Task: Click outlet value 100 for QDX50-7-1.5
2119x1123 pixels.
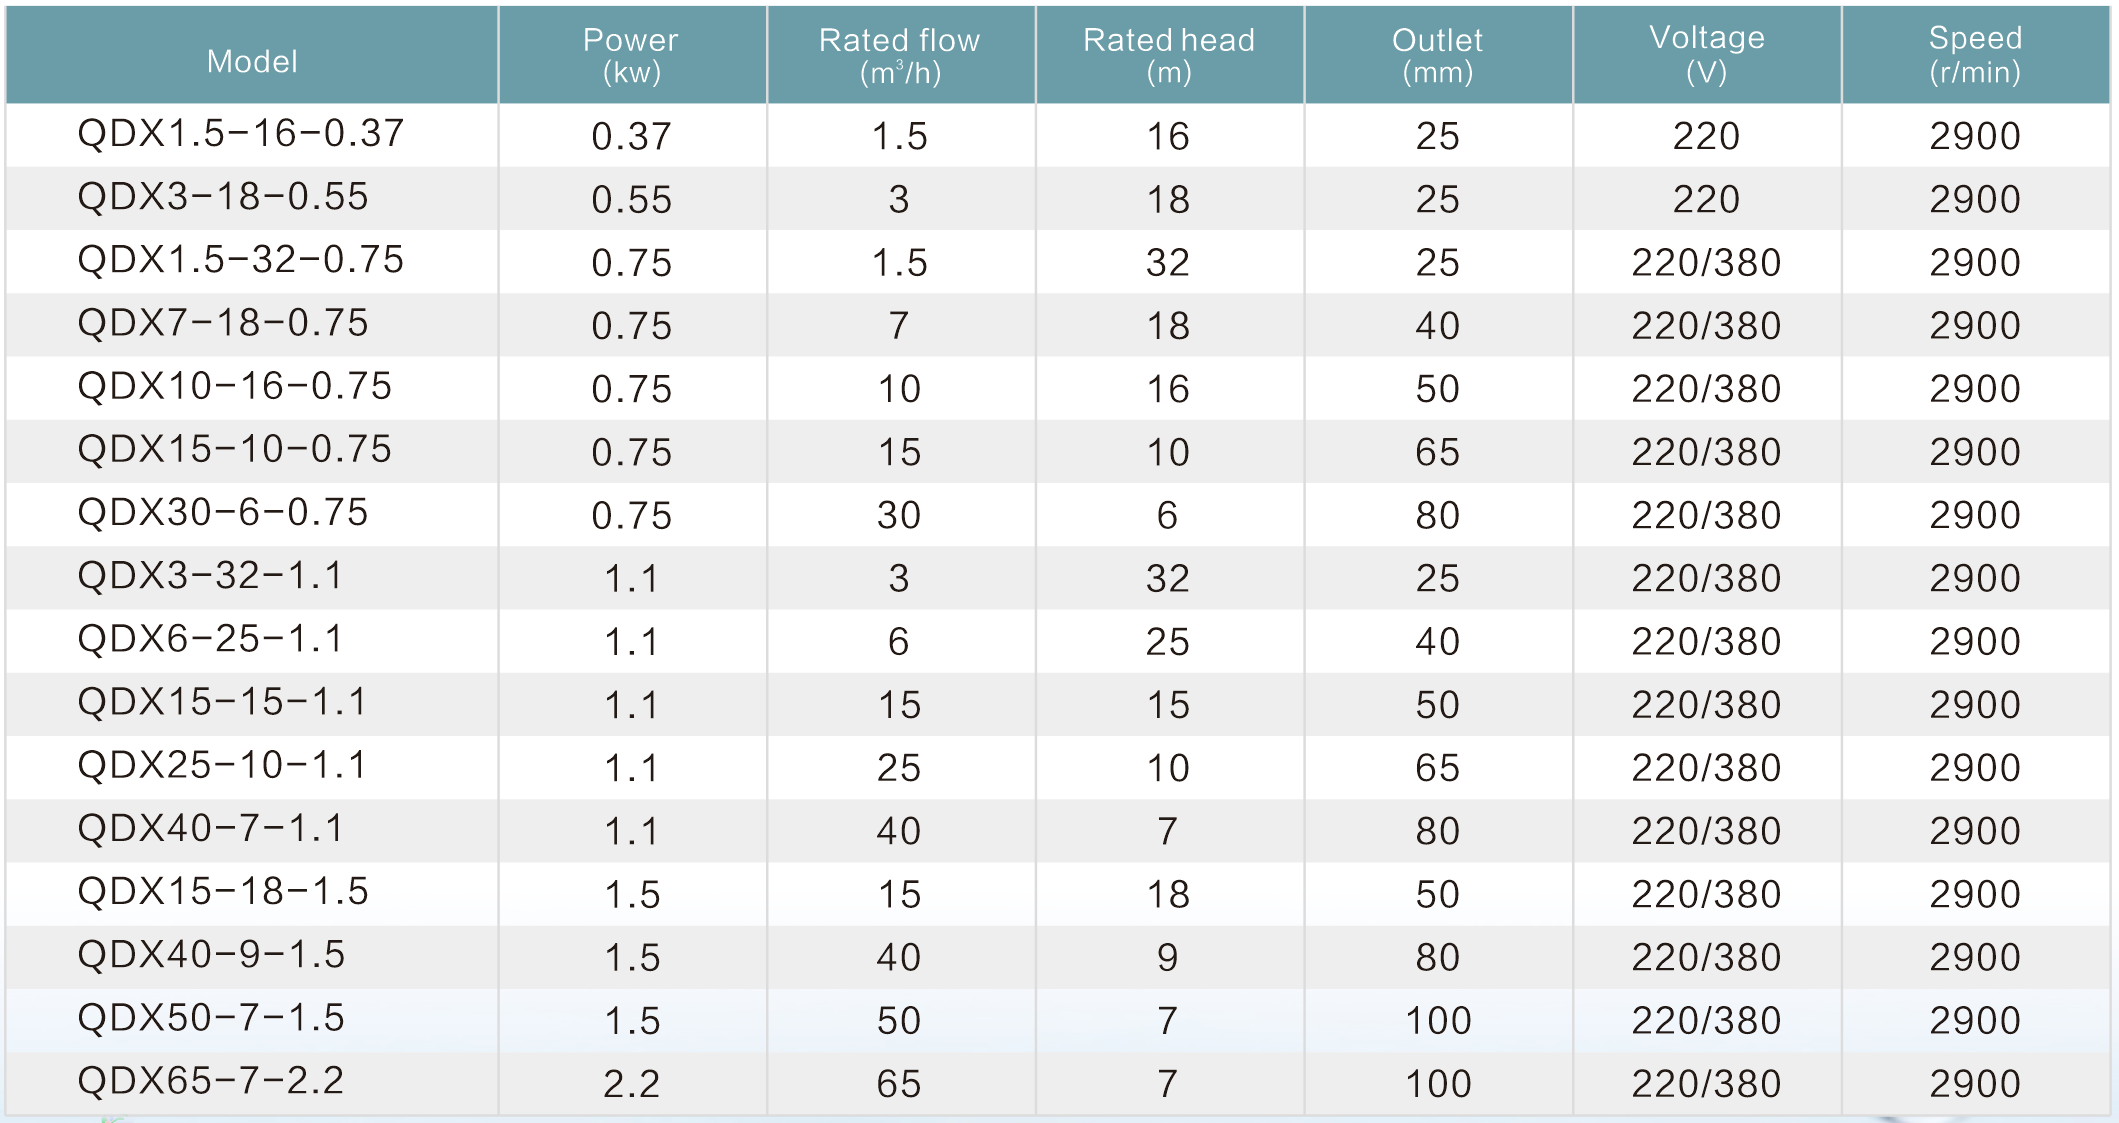Action: click(x=1438, y=1020)
